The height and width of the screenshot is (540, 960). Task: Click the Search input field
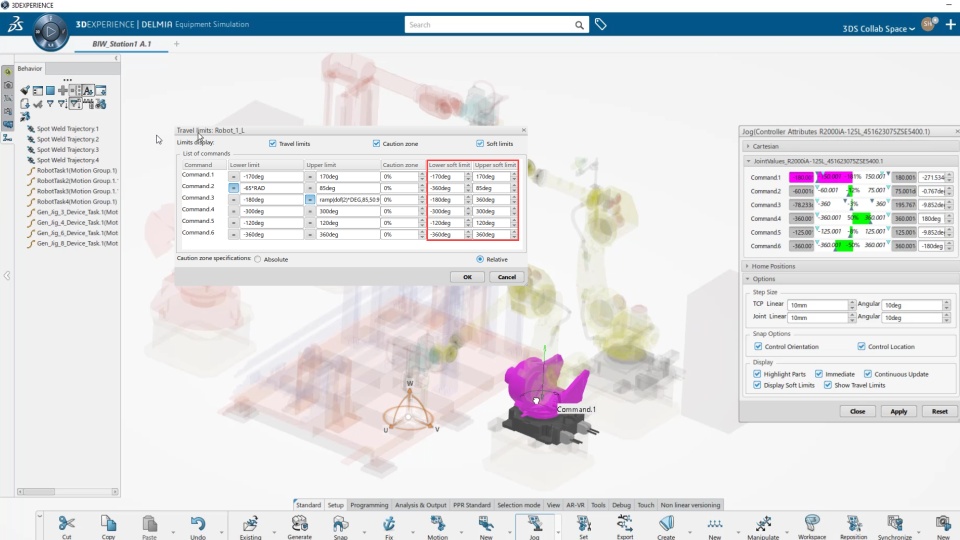[489, 25]
